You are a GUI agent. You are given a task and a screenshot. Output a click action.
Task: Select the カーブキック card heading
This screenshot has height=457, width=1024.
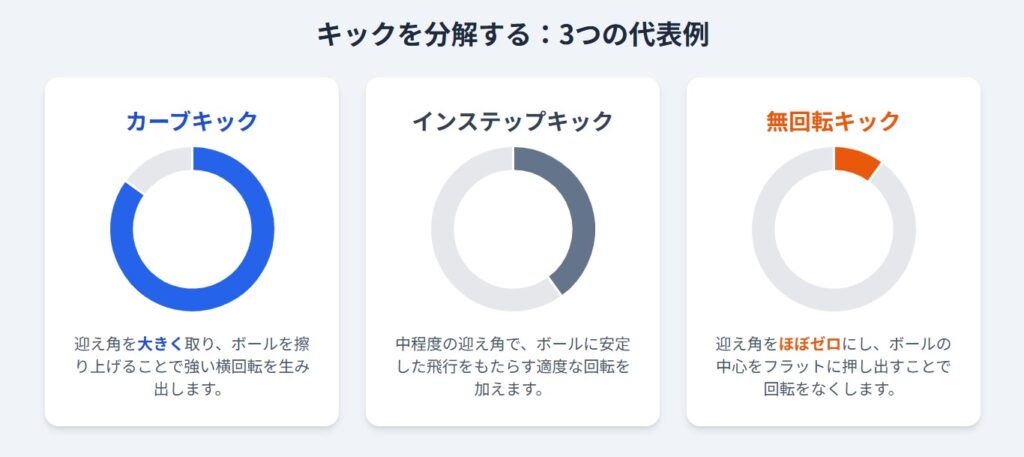pyautogui.click(x=192, y=122)
